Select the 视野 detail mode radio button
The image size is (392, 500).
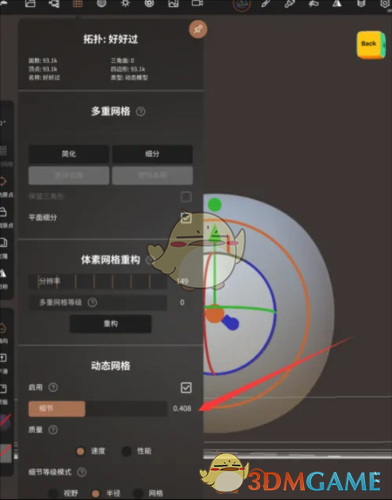coord(53,493)
